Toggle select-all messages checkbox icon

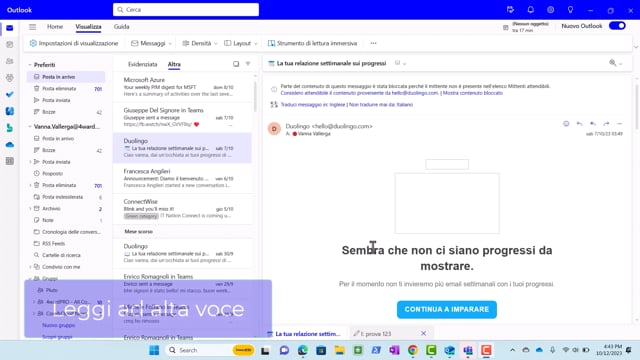coord(236,64)
